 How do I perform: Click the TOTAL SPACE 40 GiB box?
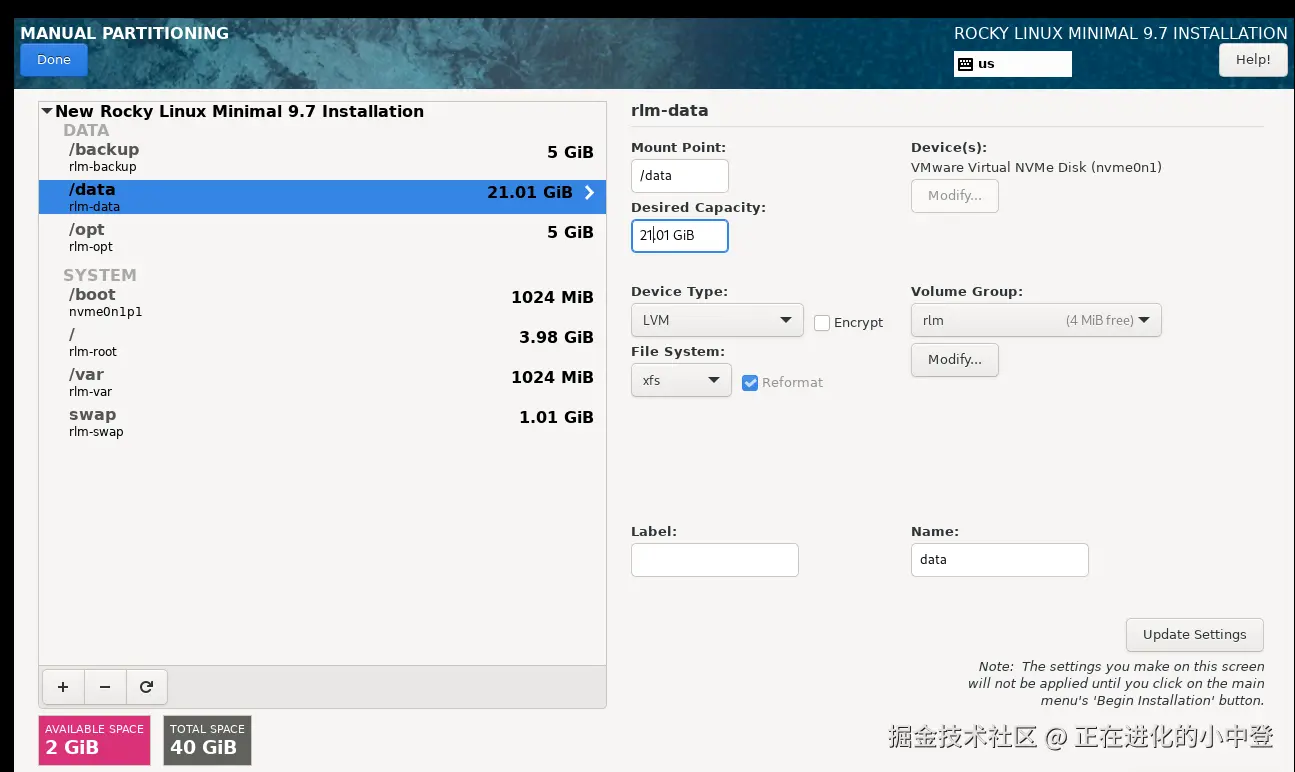(208, 740)
